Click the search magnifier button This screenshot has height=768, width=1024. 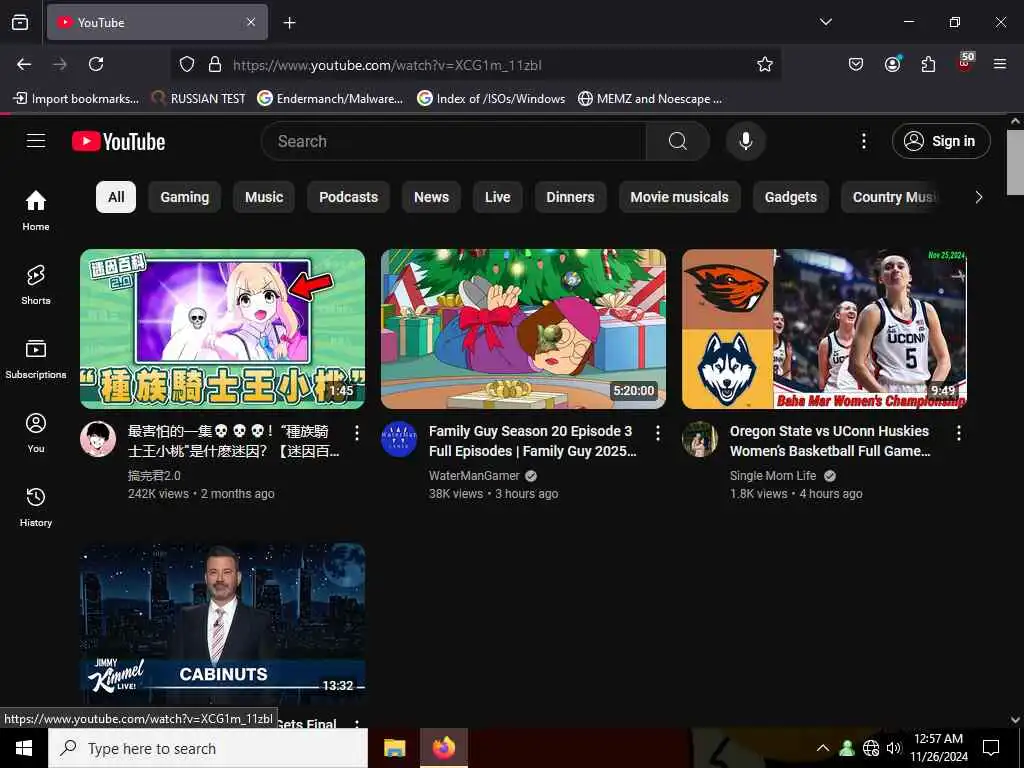click(x=678, y=141)
